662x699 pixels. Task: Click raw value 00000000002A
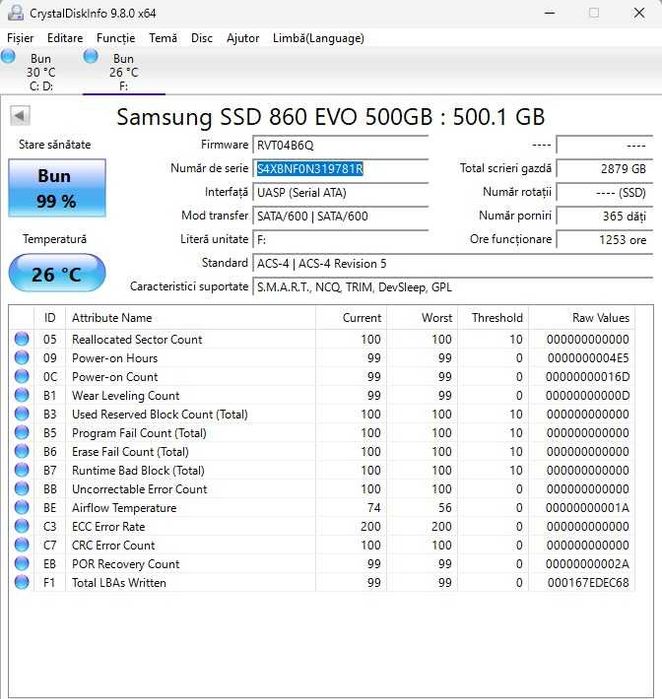[588, 564]
